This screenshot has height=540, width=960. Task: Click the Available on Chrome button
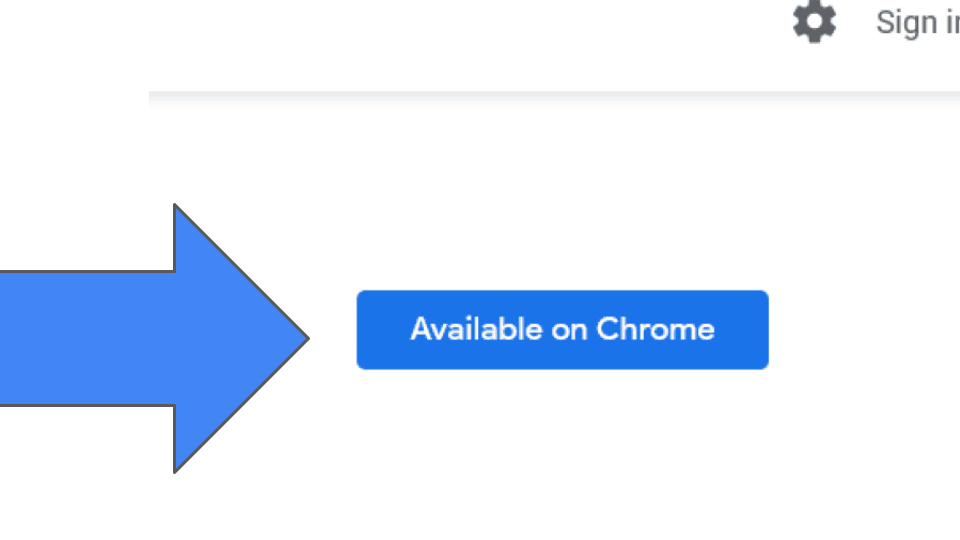562,329
